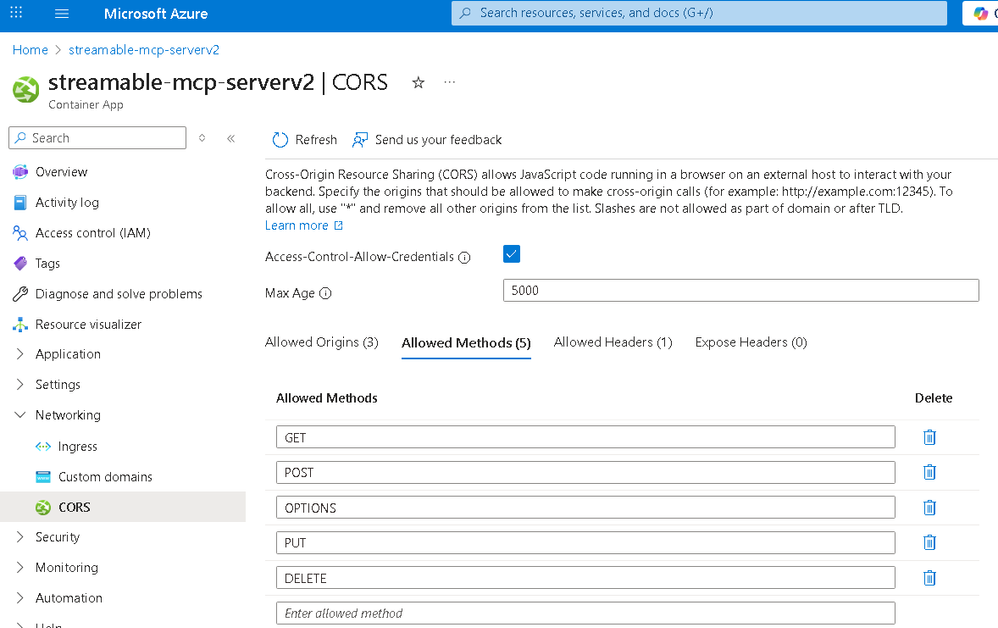This screenshot has width=998, height=628.
Task: Favorite this page with the star icon
Action: click(418, 83)
